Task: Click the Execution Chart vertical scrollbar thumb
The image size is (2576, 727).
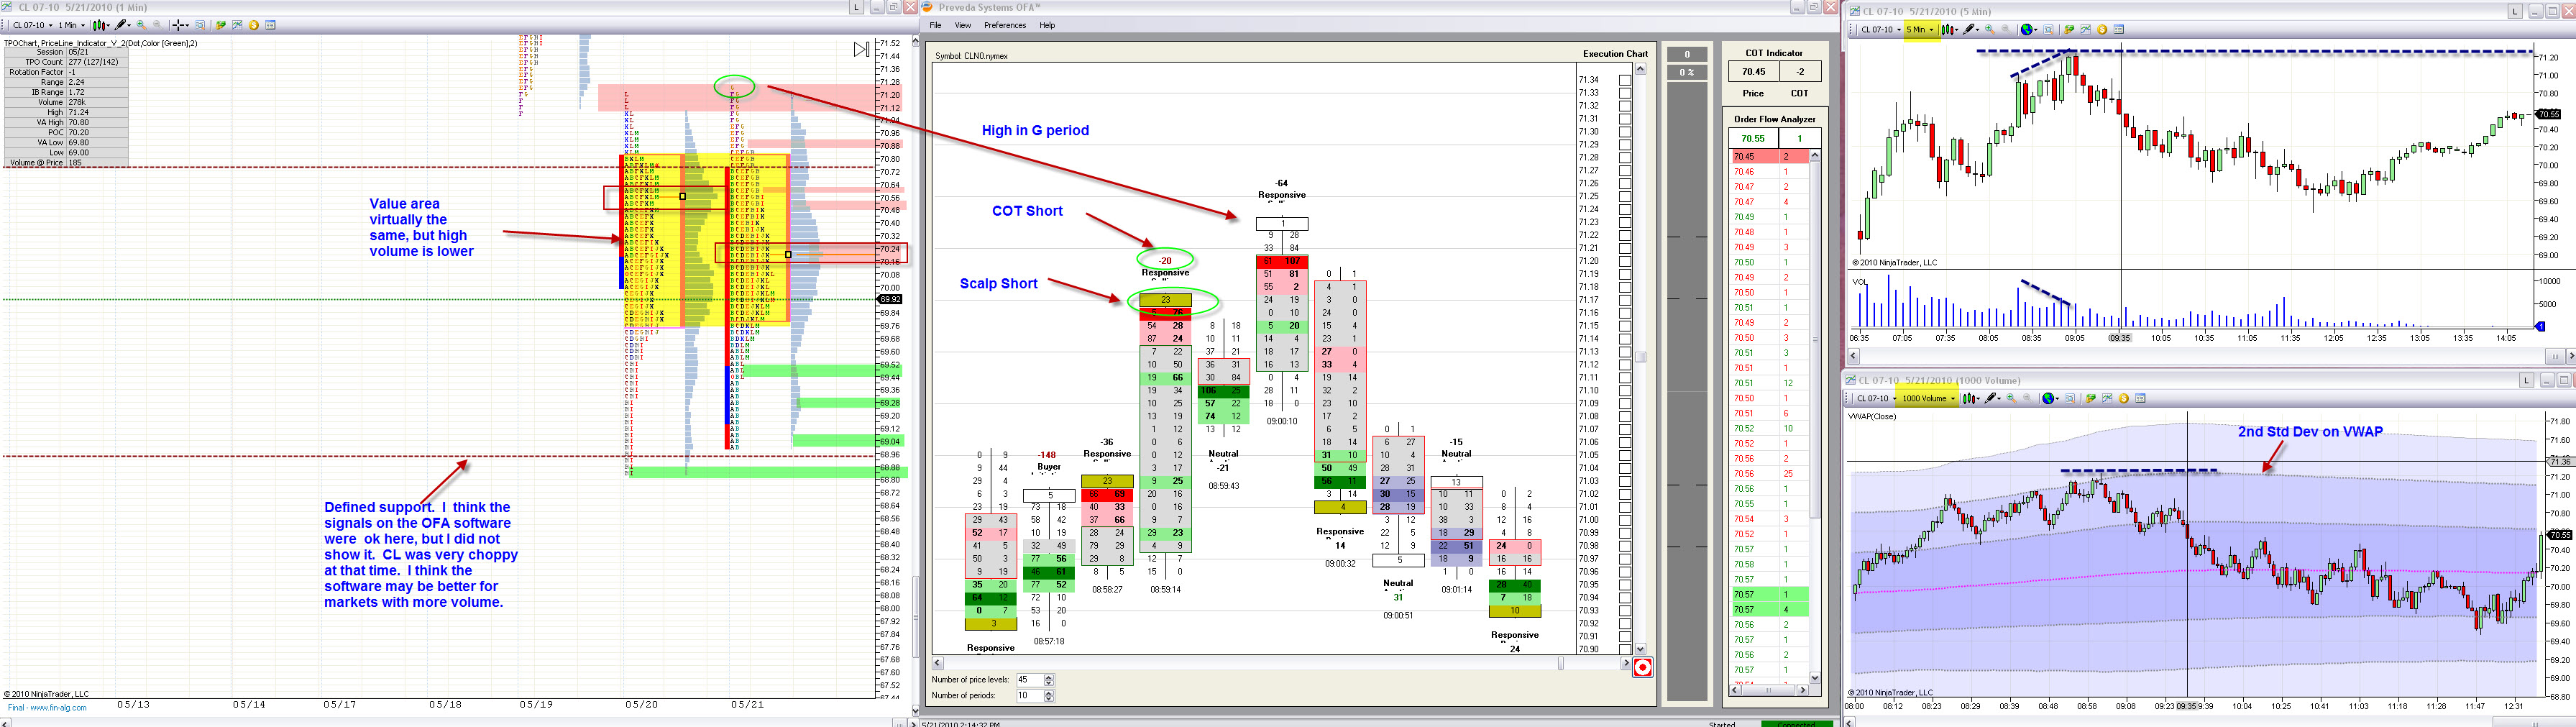Action: pos(1640,357)
